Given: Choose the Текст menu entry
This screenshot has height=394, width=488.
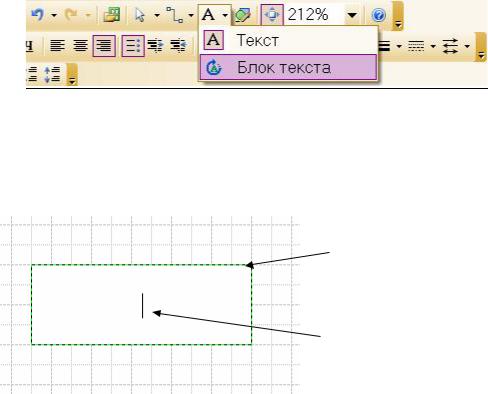Looking at the screenshot, I should (289, 40).
